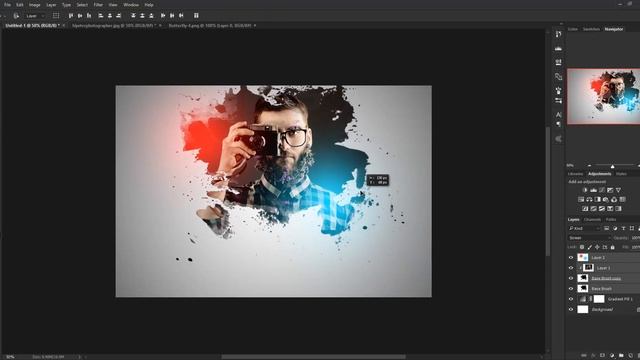The width and height of the screenshot is (640, 360).
Task: Lock all padlock icon
Action: point(613,247)
